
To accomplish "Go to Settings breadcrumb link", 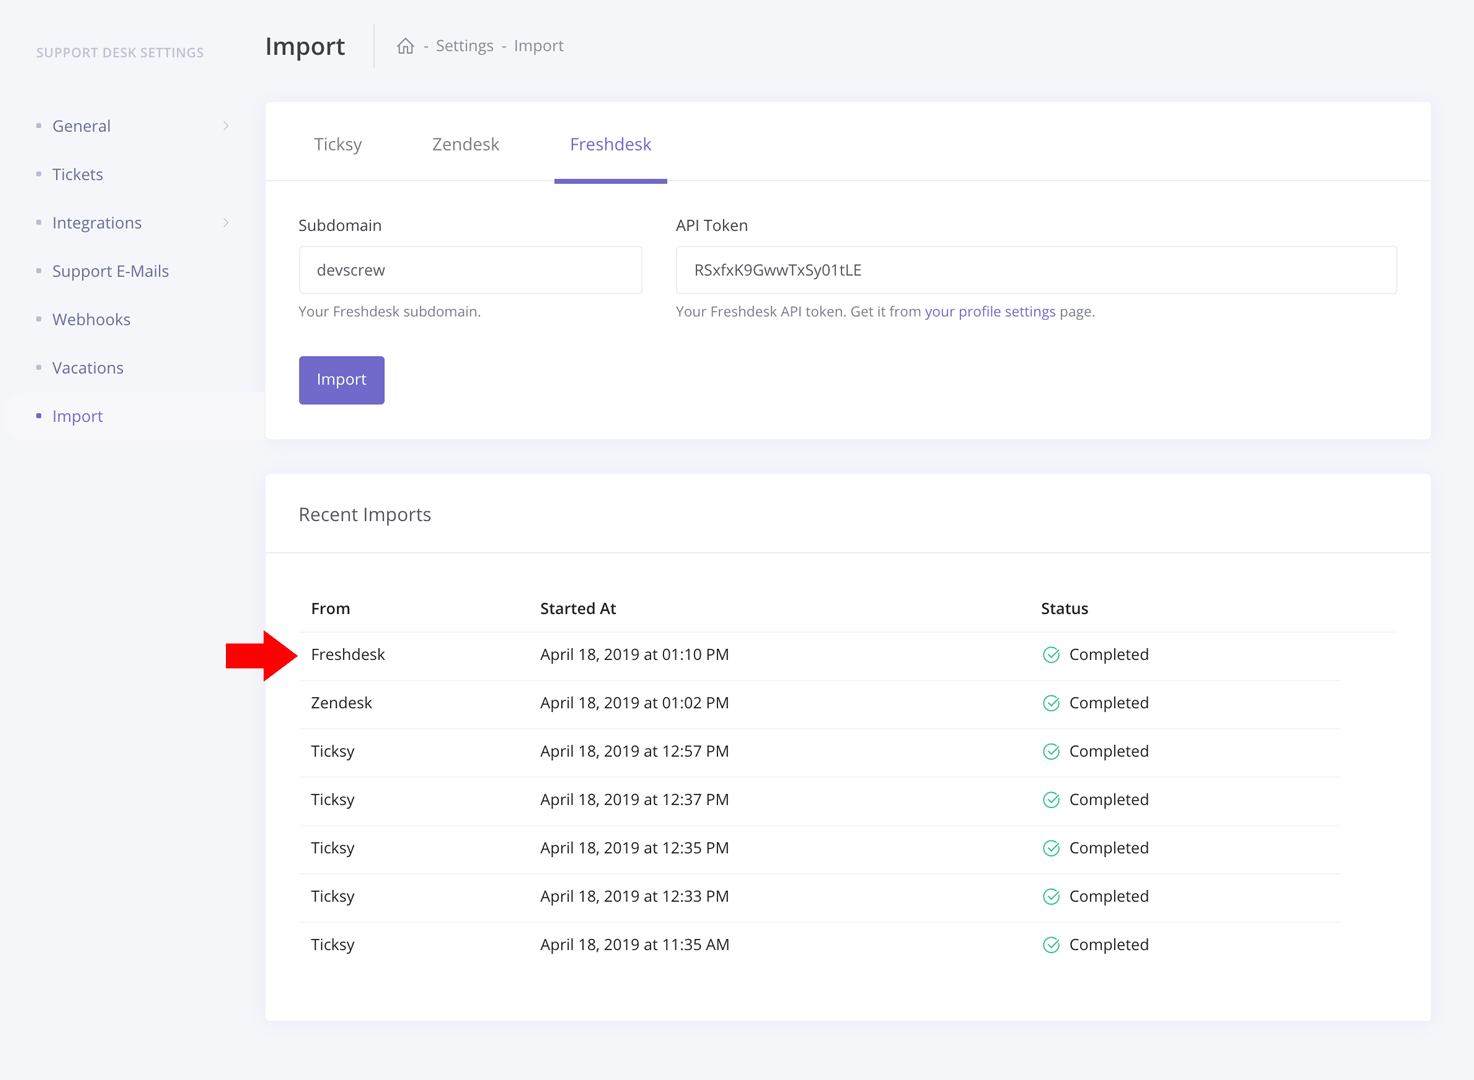I will [x=464, y=46].
